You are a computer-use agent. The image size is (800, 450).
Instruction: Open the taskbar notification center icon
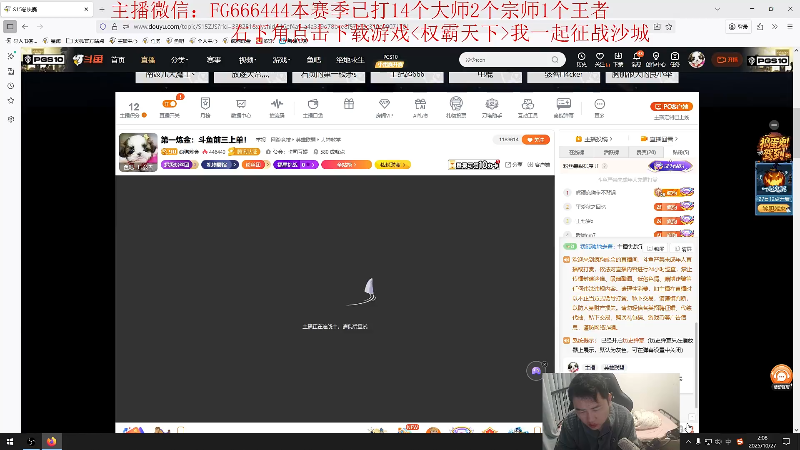click(x=787, y=441)
